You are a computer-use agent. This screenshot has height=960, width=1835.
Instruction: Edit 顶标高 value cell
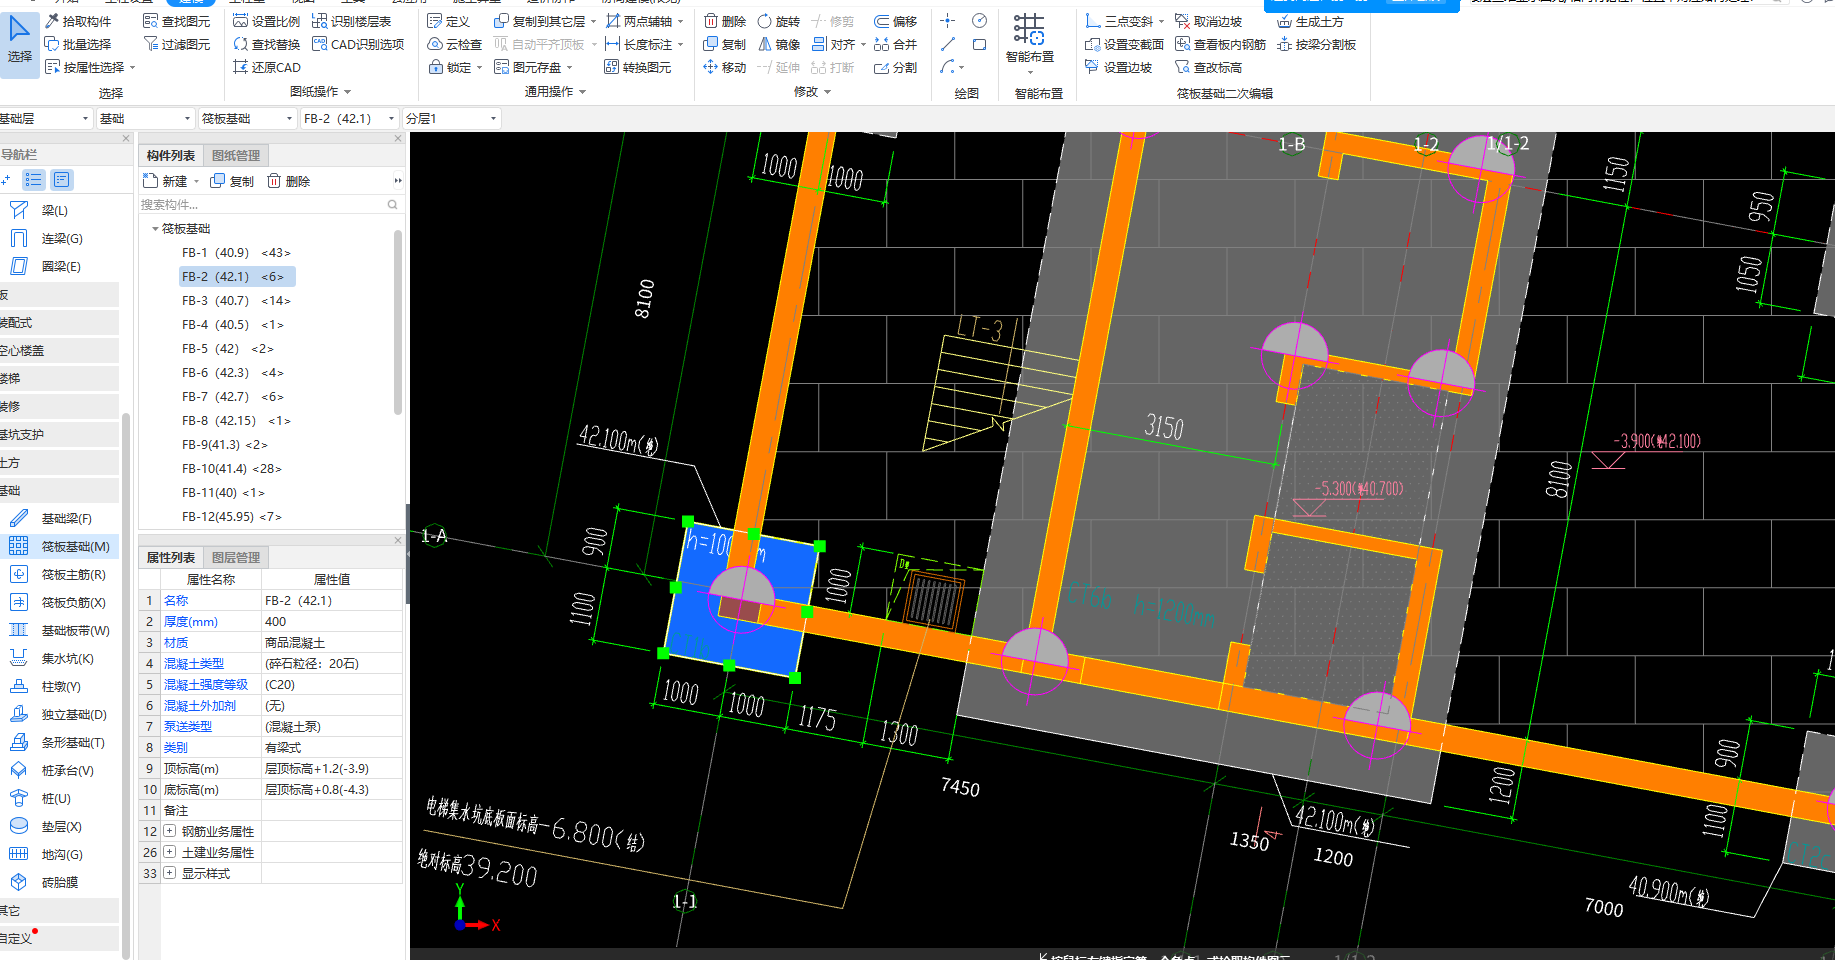tap(331, 768)
